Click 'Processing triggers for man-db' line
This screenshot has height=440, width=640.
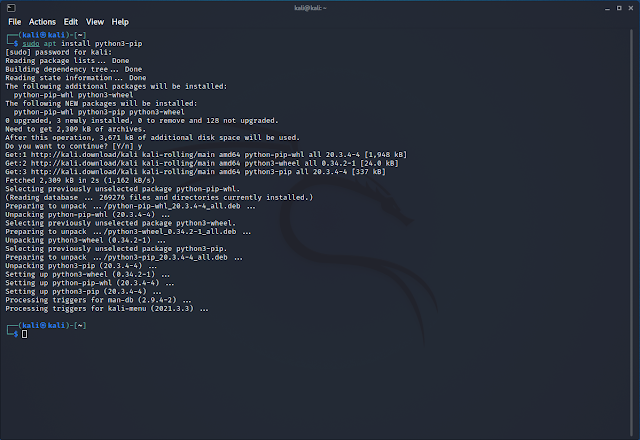click(x=98, y=301)
